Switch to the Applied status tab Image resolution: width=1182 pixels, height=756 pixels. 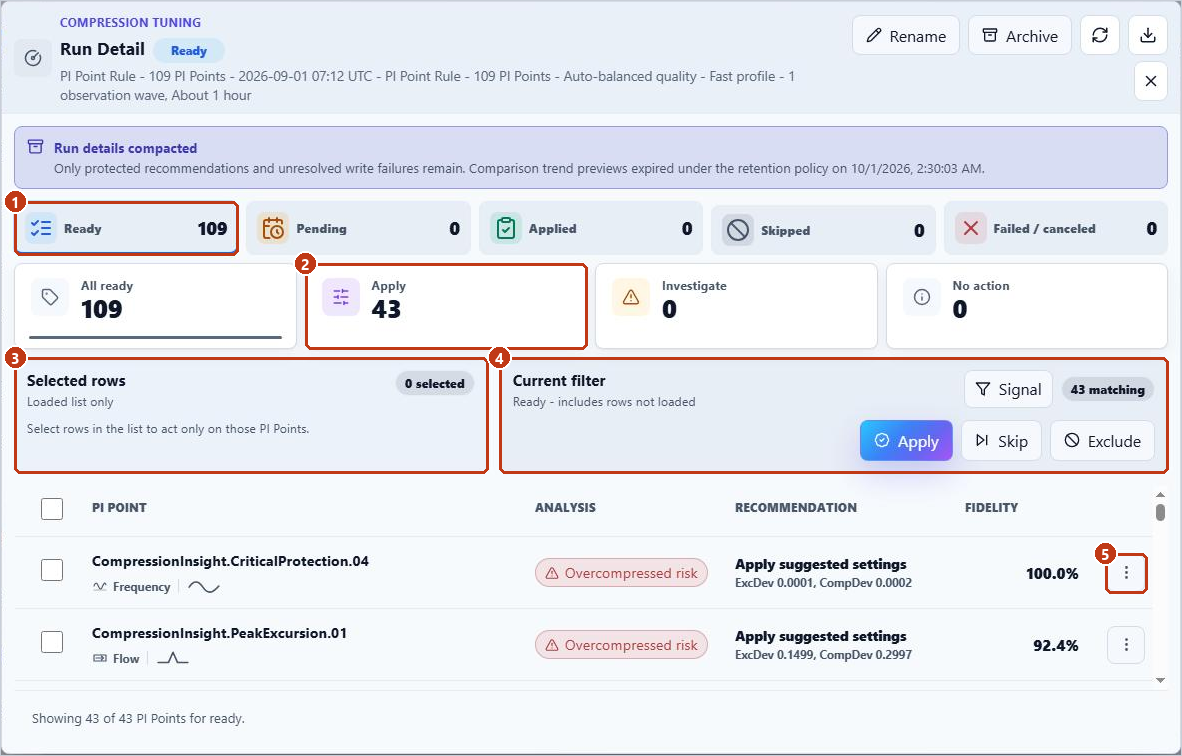pos(590,228)
